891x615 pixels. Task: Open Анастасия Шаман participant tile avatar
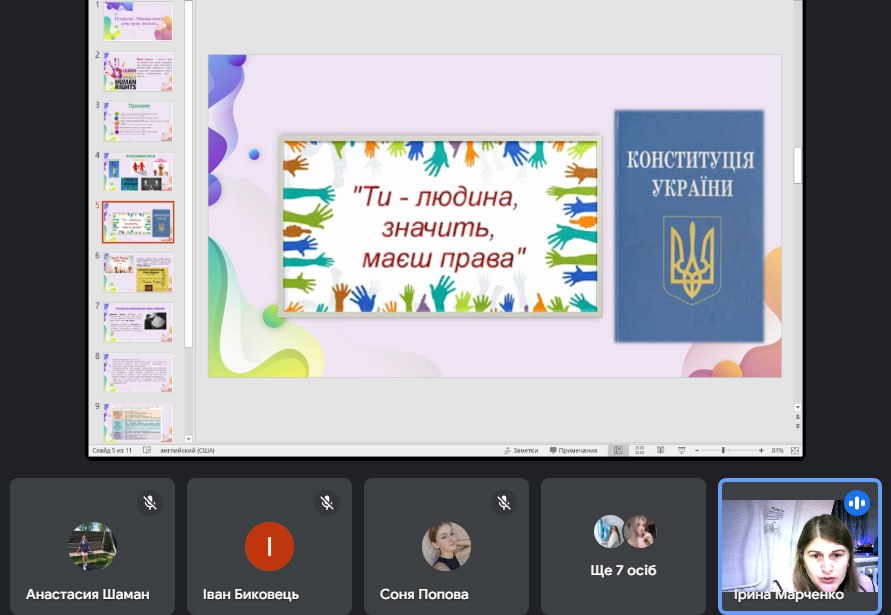pyautogui.click(x=93, y=546)
